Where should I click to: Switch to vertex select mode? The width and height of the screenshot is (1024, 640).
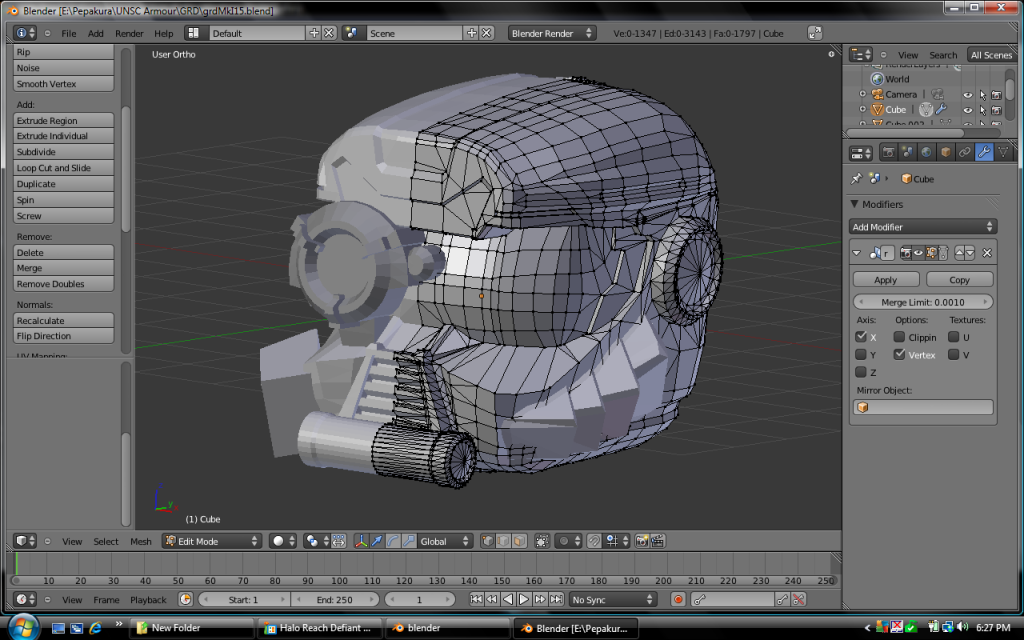(487, 541)
